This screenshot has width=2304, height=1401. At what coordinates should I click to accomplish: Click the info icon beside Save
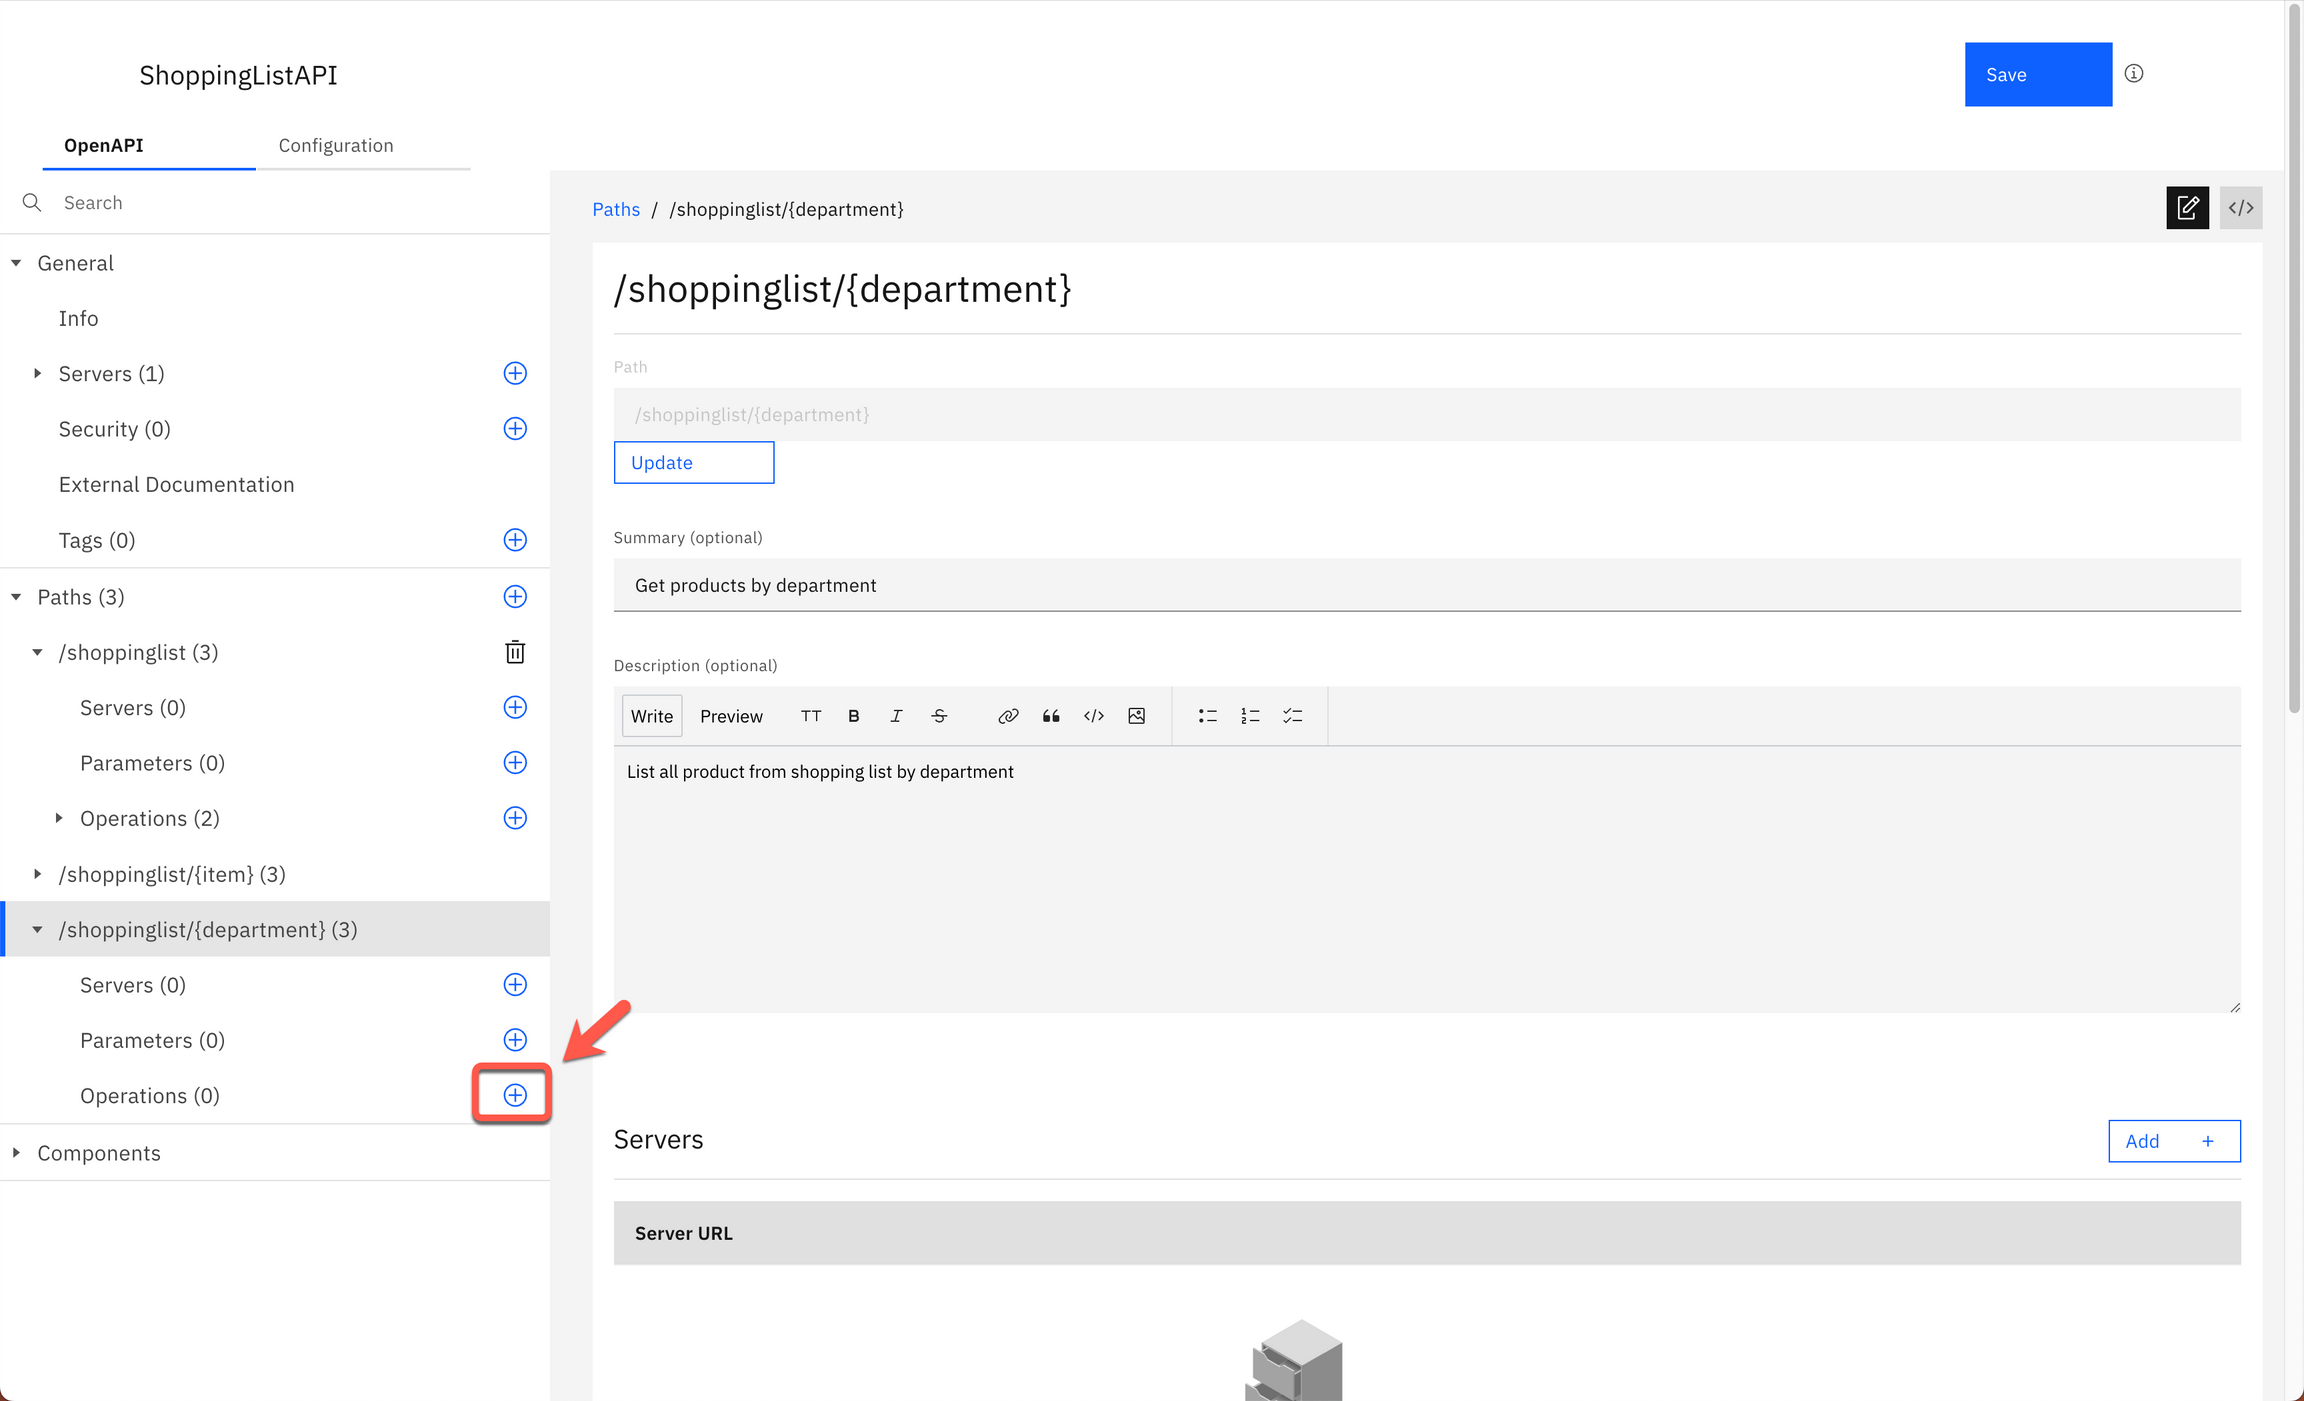click(x=2135, y=73)
